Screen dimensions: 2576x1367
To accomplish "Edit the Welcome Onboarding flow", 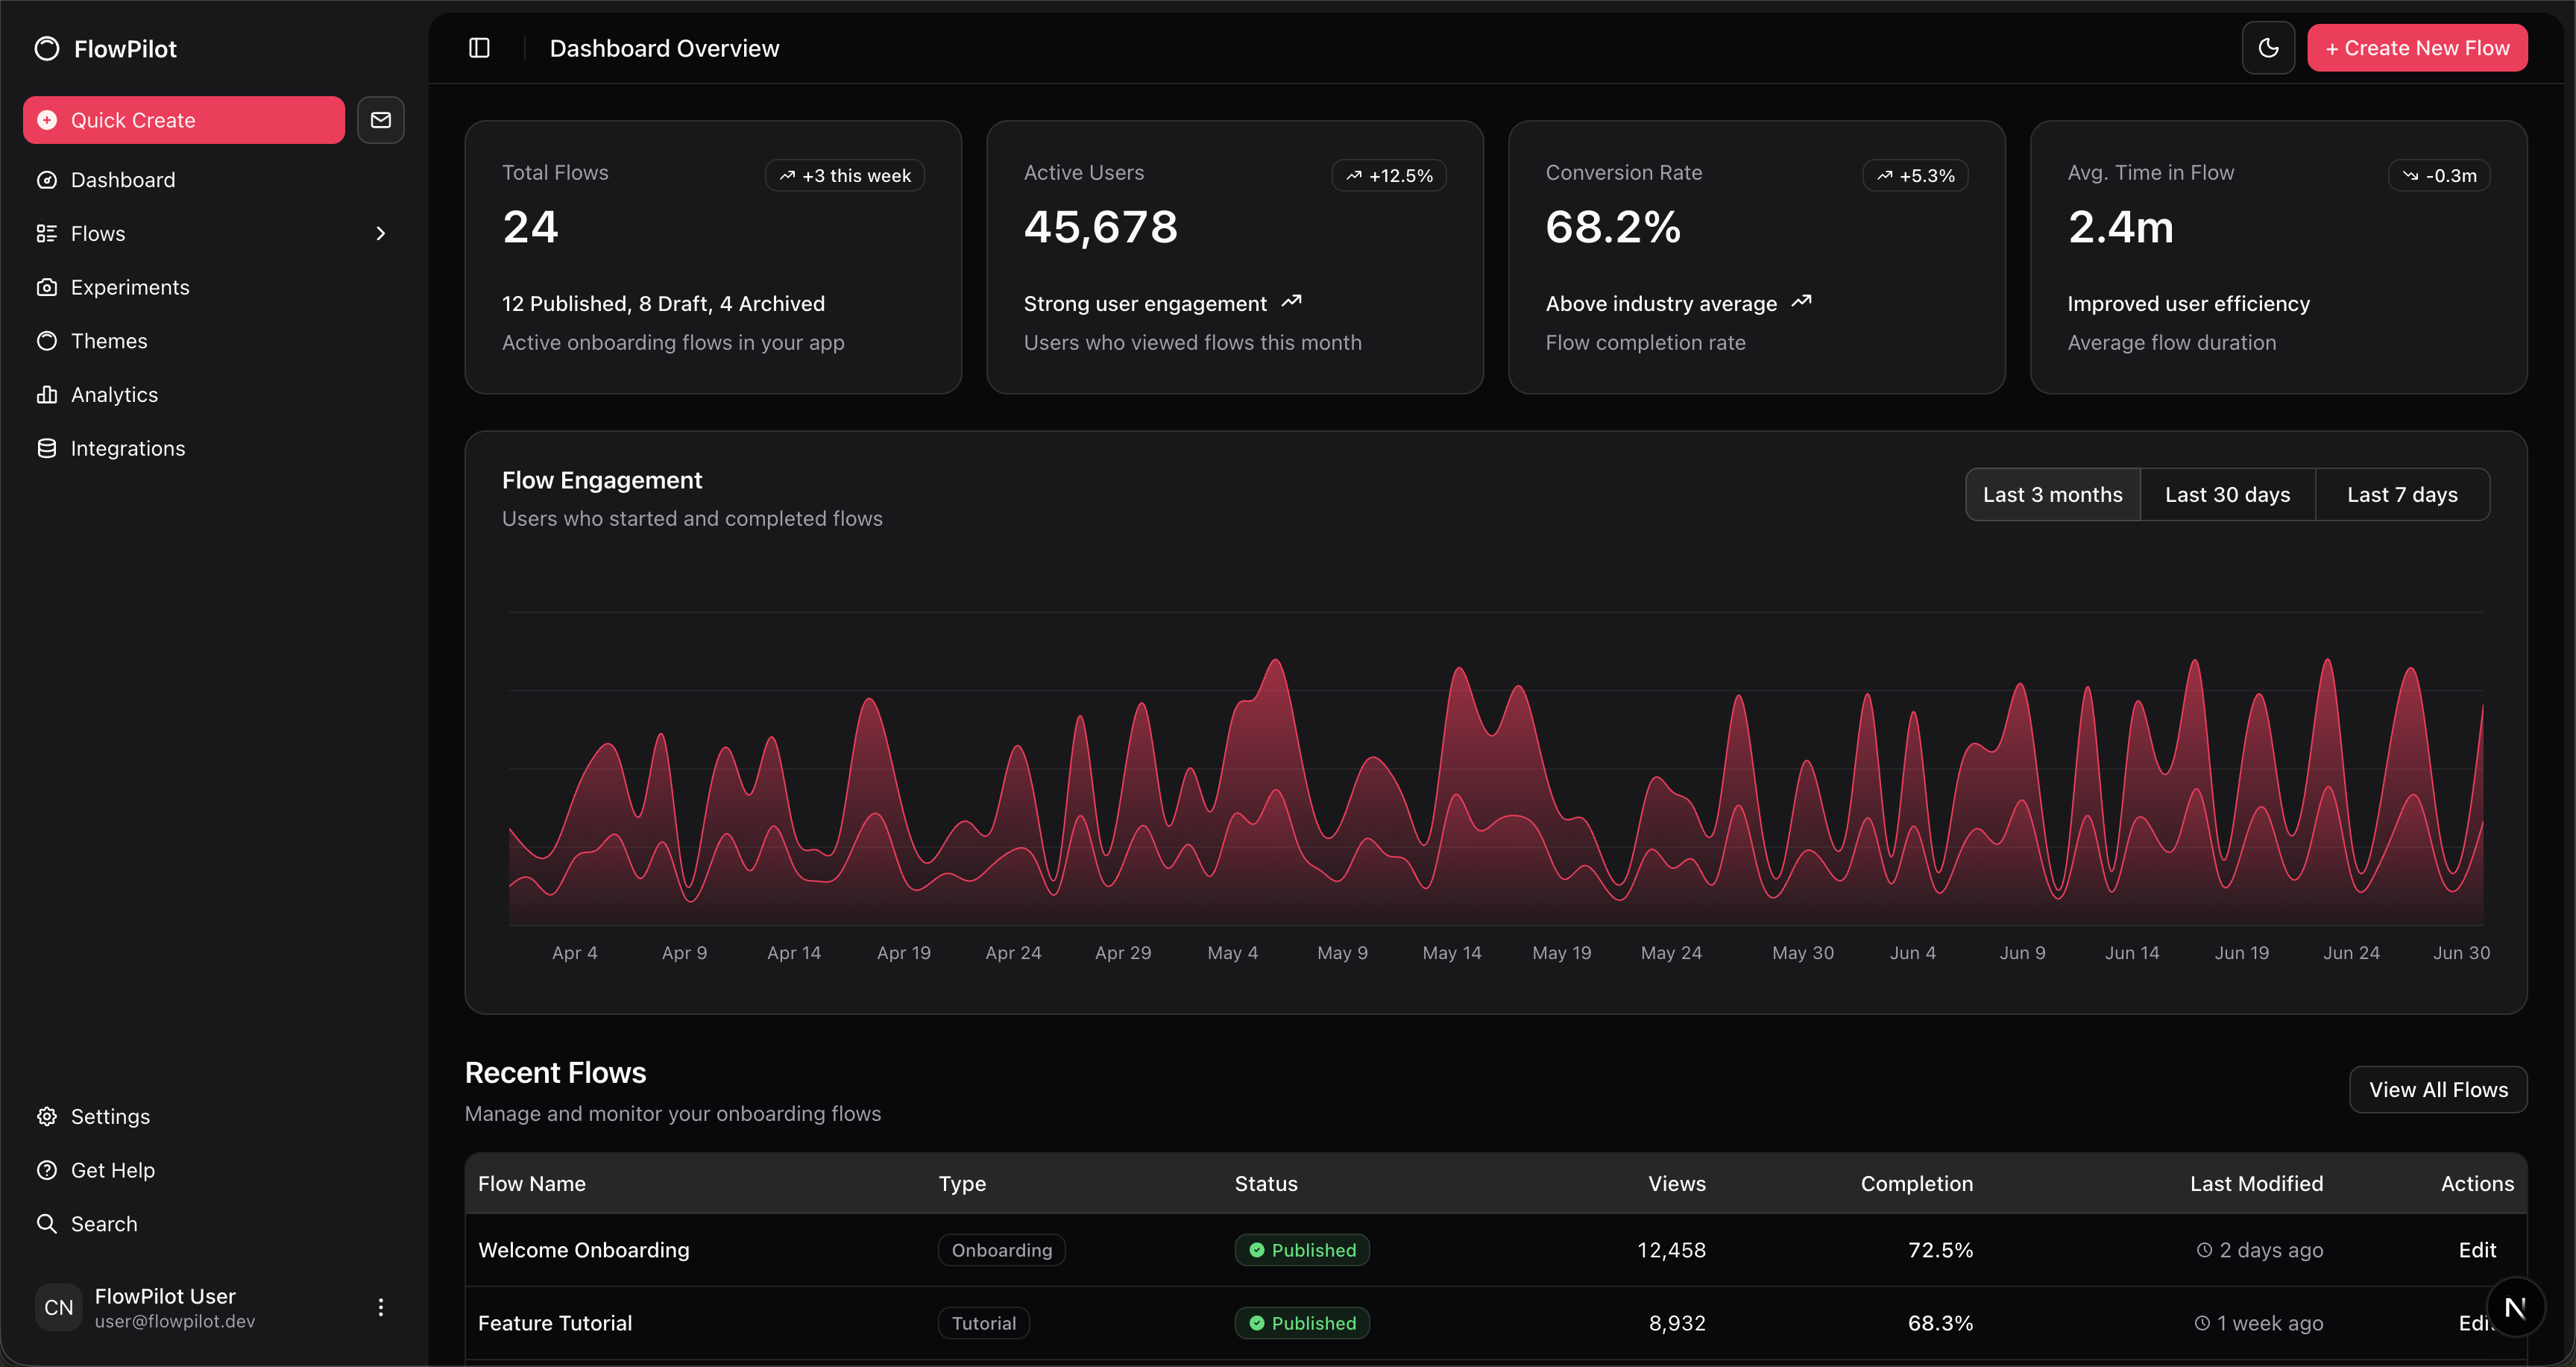I will pyautogui.click(x=2476, y=1250).
